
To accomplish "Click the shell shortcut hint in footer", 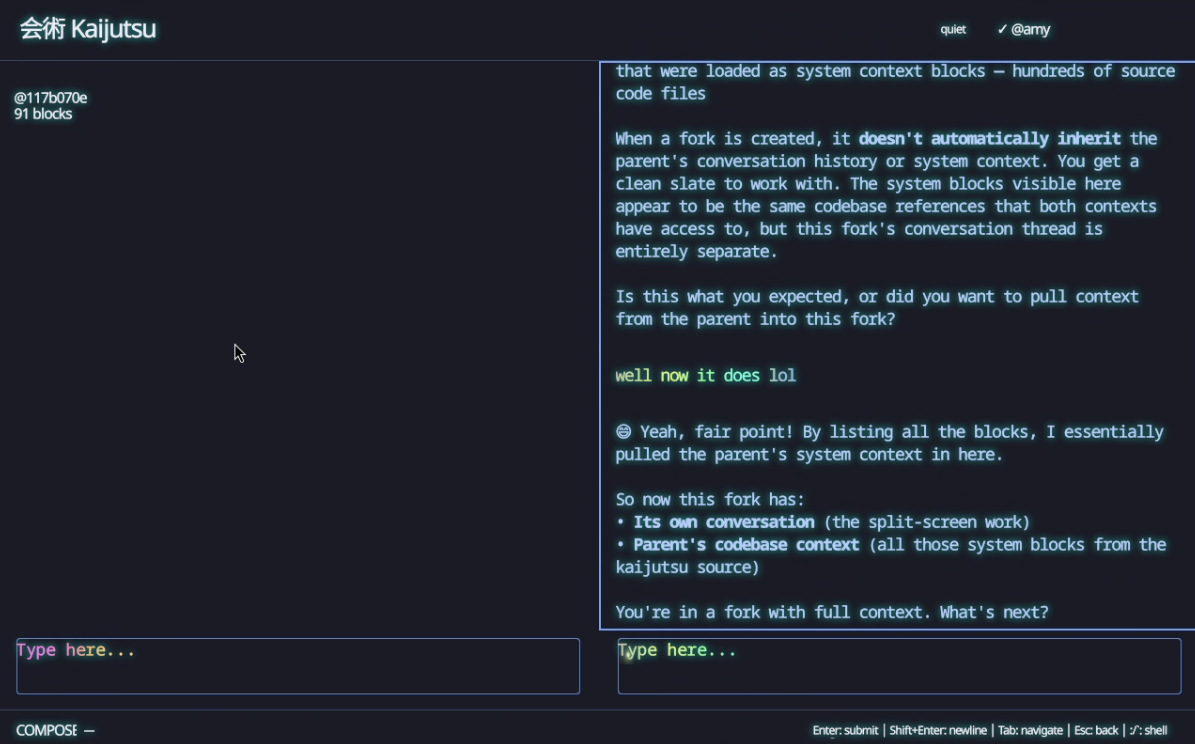I will coord(1148,731).
